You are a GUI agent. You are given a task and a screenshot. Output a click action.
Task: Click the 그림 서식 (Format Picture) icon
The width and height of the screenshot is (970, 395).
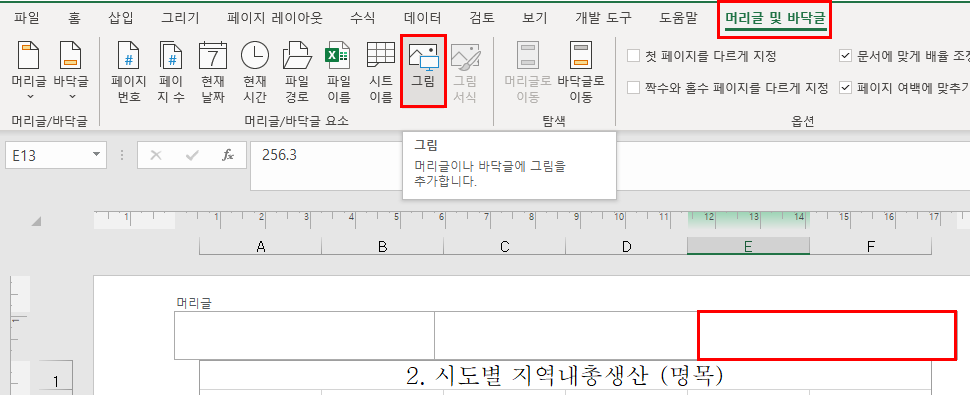(x=465, y=71)
